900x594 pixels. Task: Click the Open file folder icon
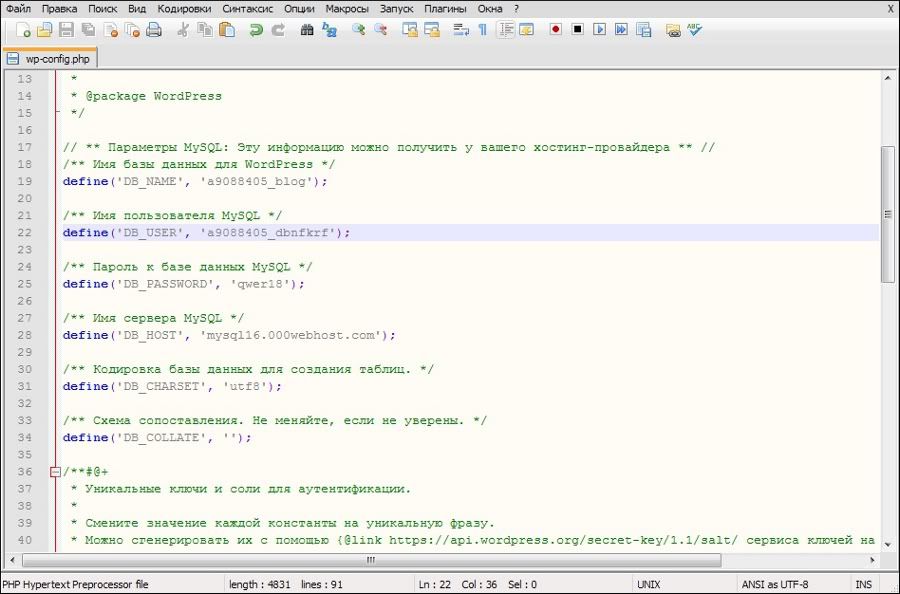pyautogui.click(x=44, y=30)
